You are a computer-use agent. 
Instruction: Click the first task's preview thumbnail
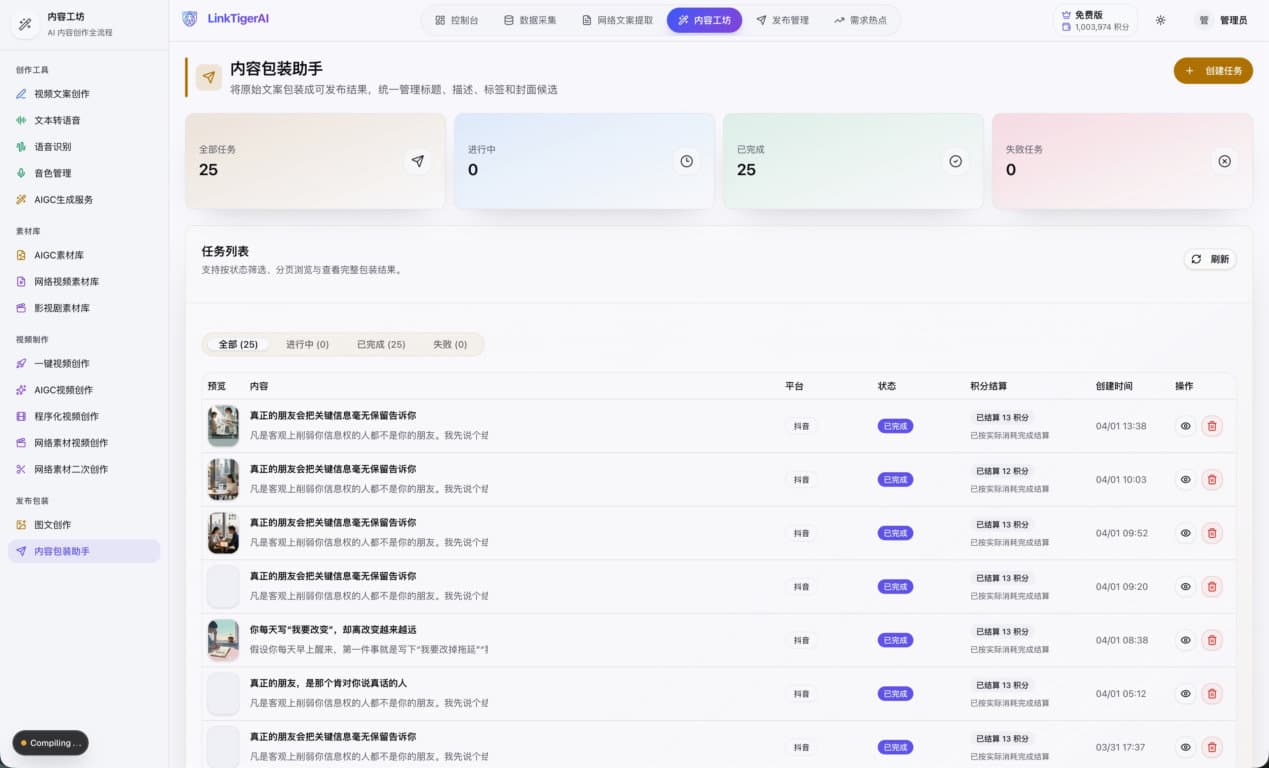point(223,426)
